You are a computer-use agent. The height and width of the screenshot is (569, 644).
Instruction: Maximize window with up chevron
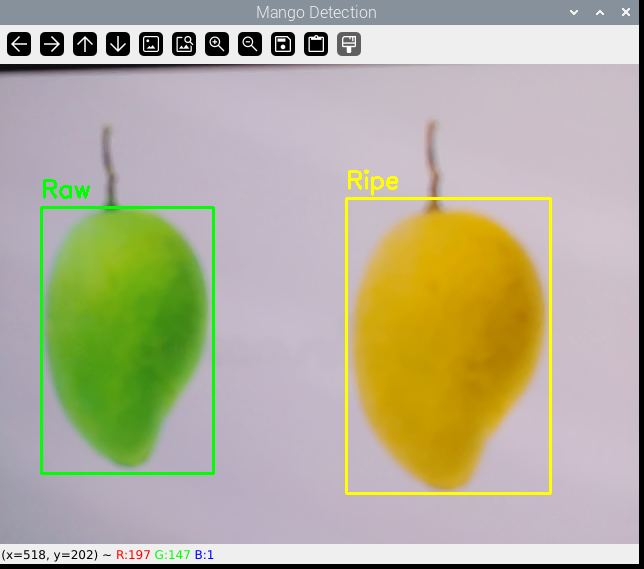600,12
